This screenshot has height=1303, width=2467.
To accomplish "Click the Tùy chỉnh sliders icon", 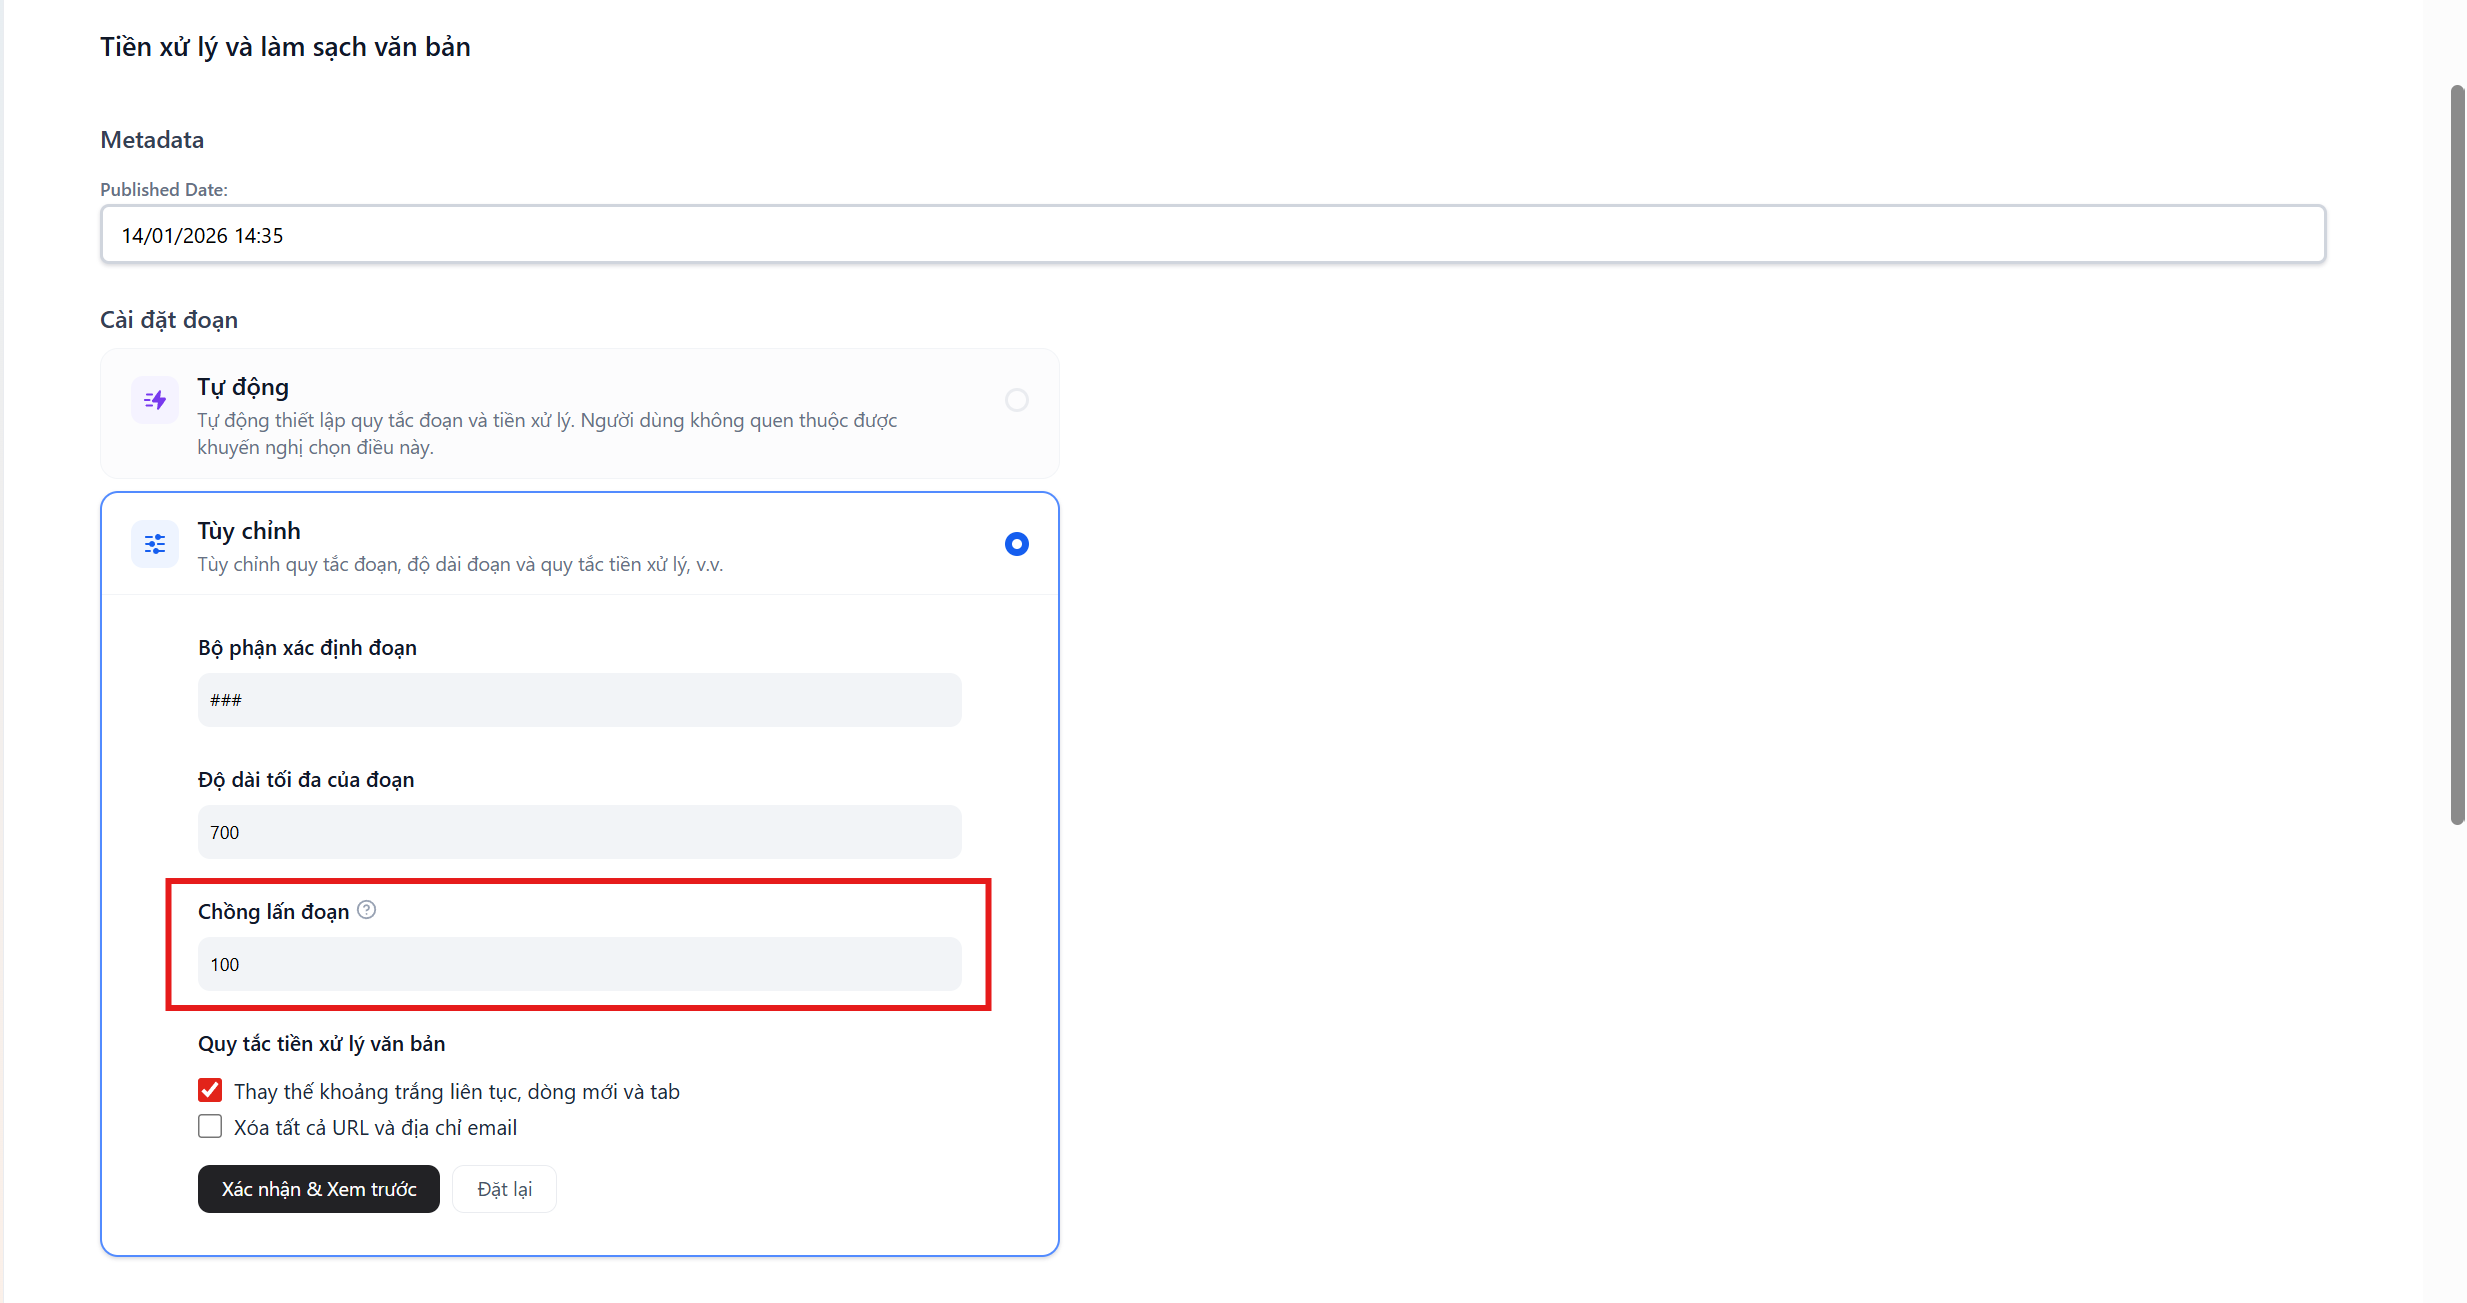I will tap(155, 544).
